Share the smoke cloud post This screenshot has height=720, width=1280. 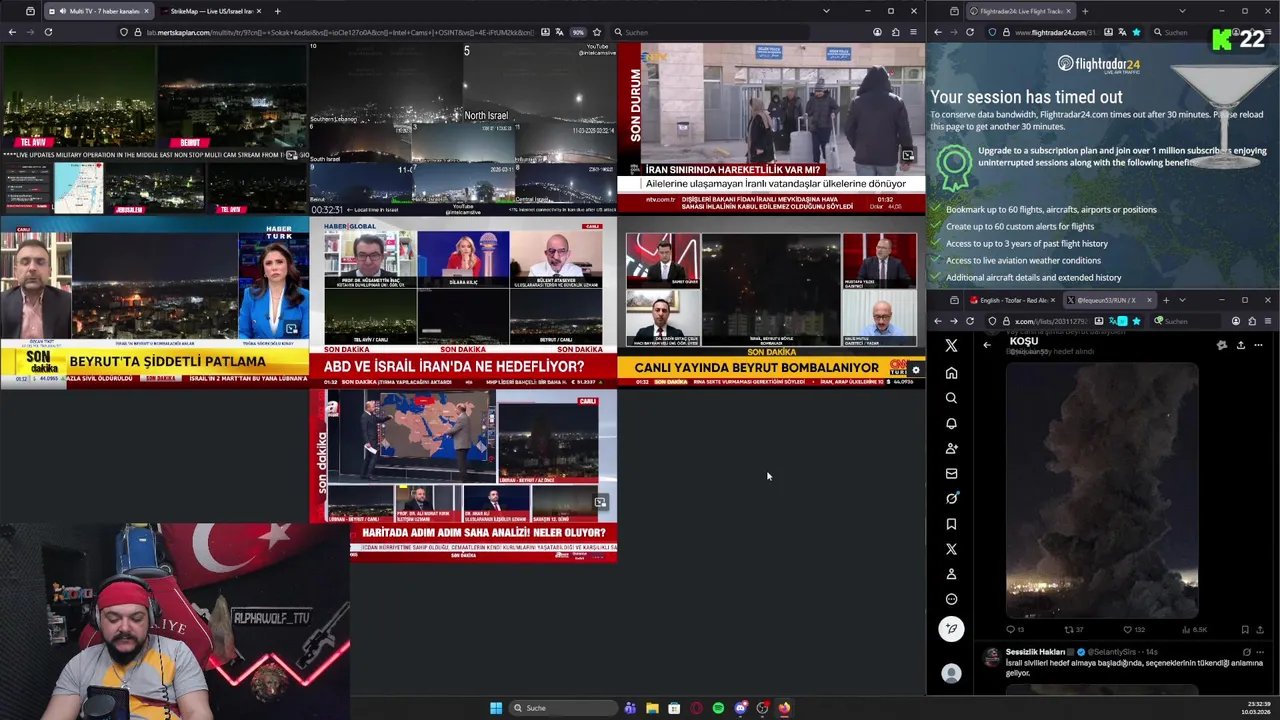point(1259,630)
